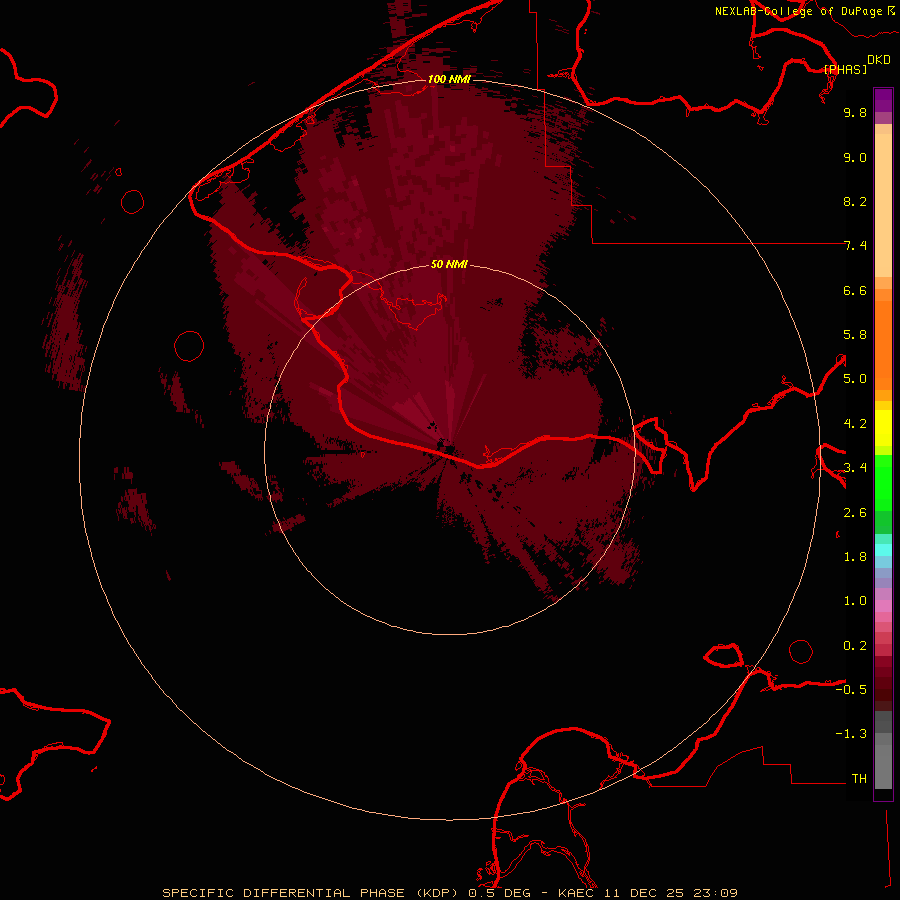Click the 6.6 scale value
Viewport: 900px width, 900px height.
[855, 290]
